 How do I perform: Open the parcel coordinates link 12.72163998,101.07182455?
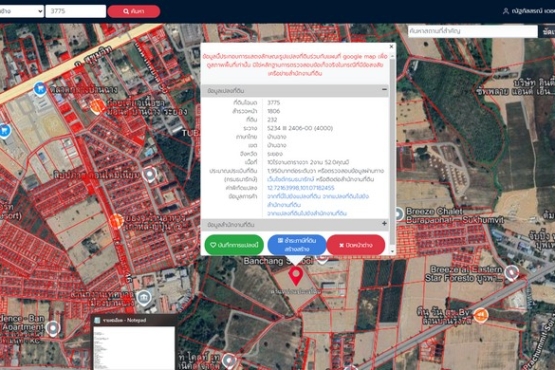point(301,188)
